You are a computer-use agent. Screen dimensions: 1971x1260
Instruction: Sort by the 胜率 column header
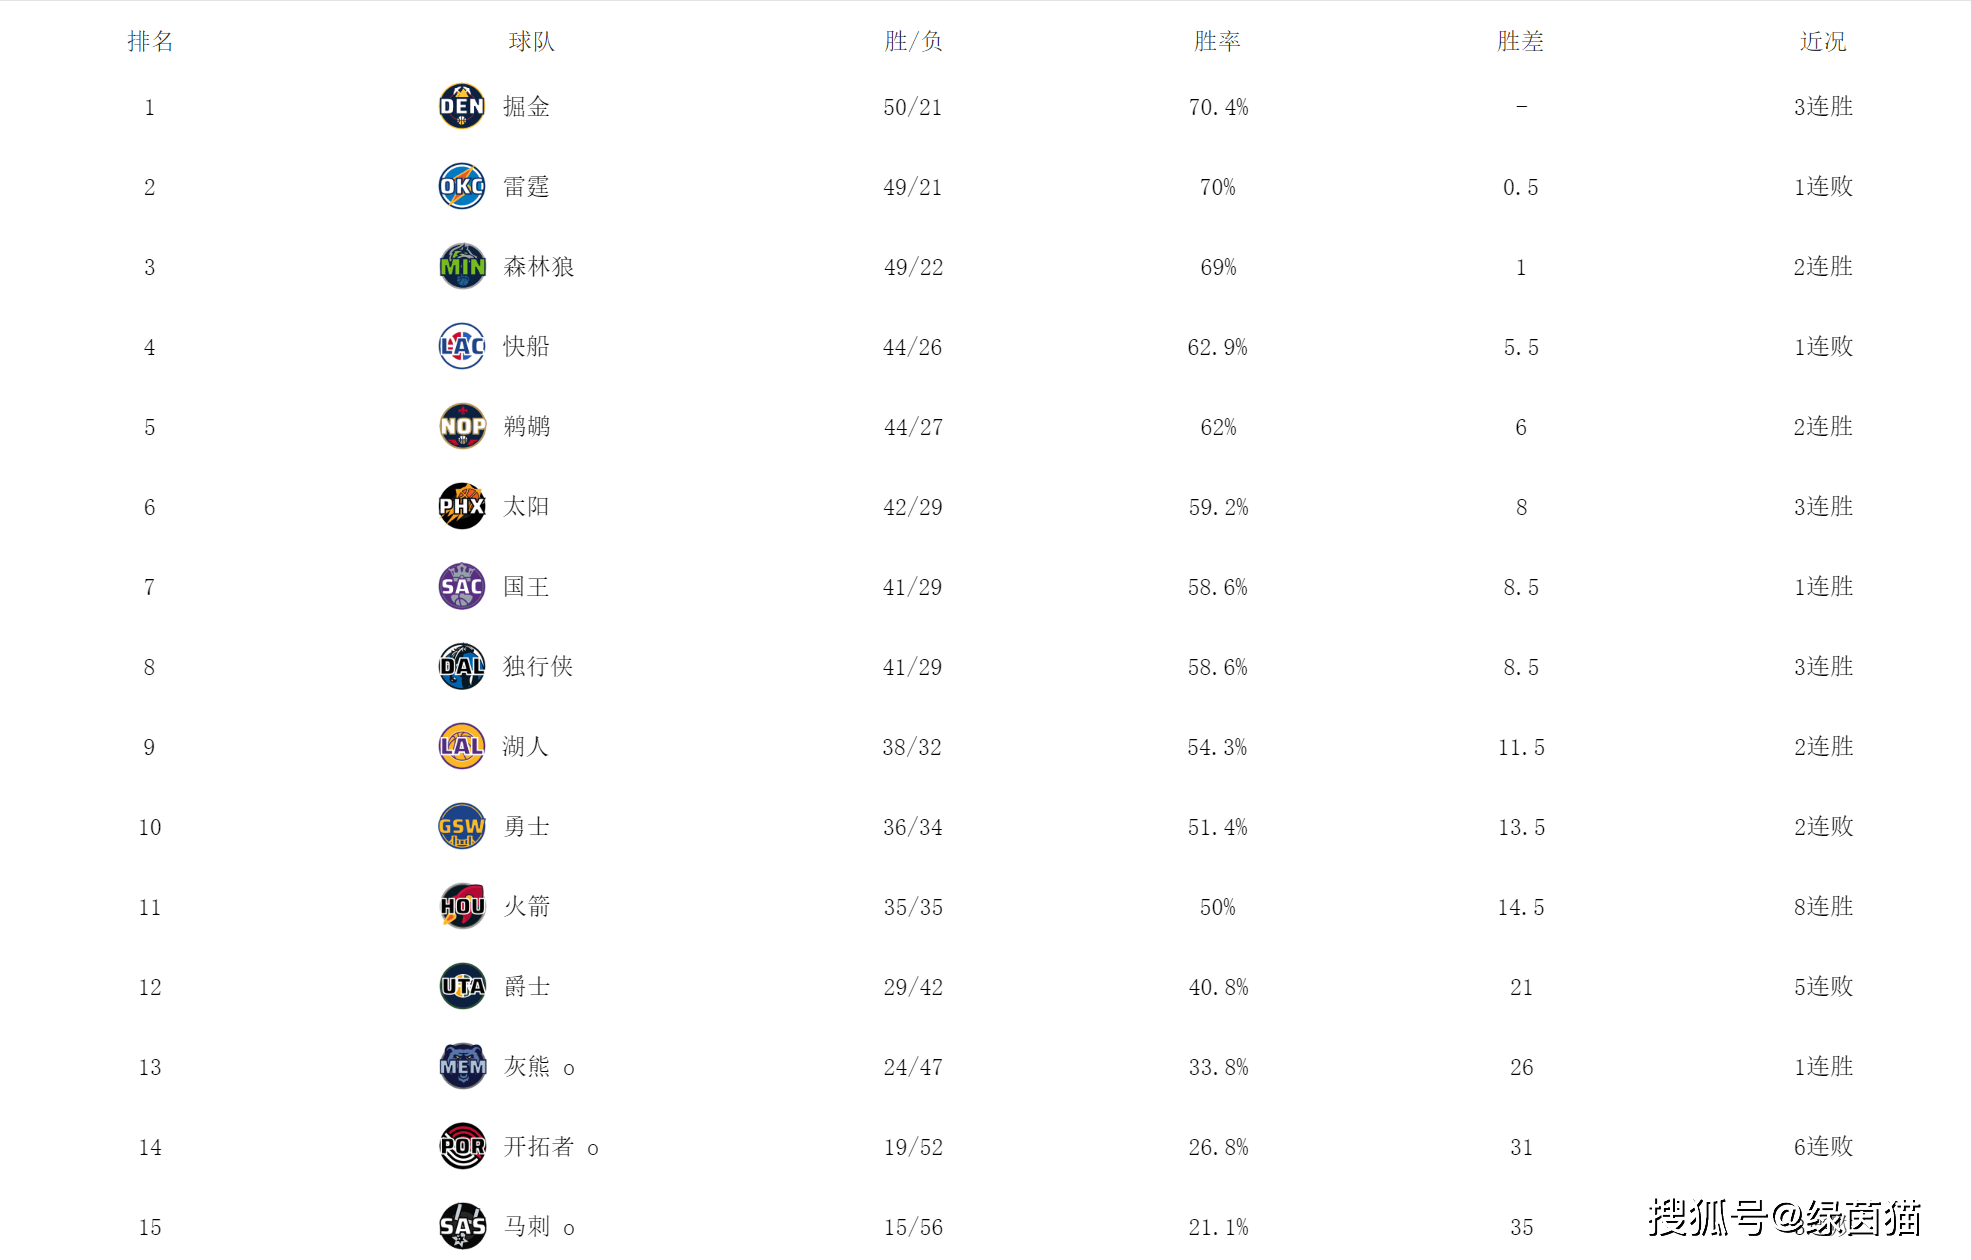(1217, 41)
